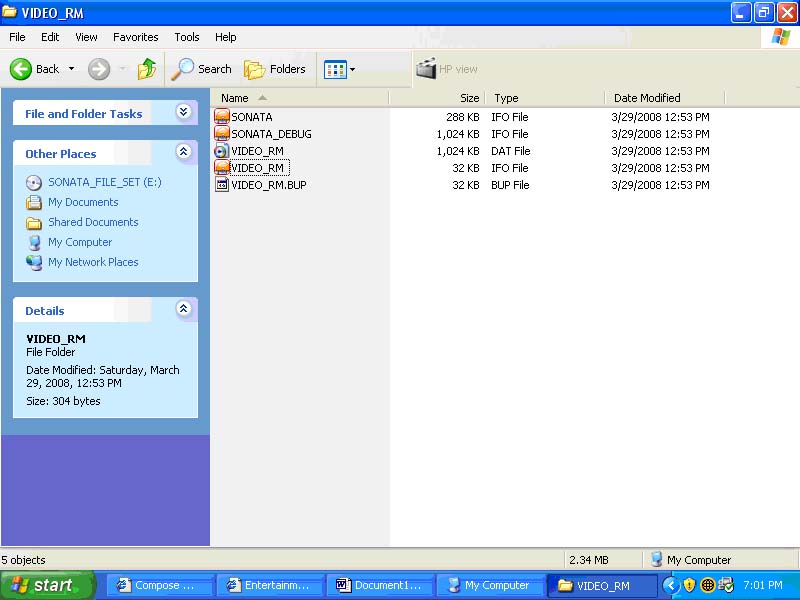The image size is (800, 600).
Task: Click the DAT File type cell
Action: click(x=511, y=151)
